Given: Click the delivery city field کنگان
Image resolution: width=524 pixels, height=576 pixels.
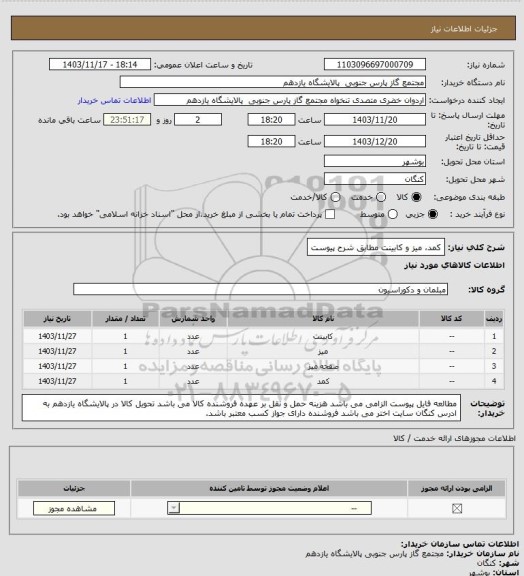Looking at the screenshot, I should pyautogui.click(x=375, y=179).
